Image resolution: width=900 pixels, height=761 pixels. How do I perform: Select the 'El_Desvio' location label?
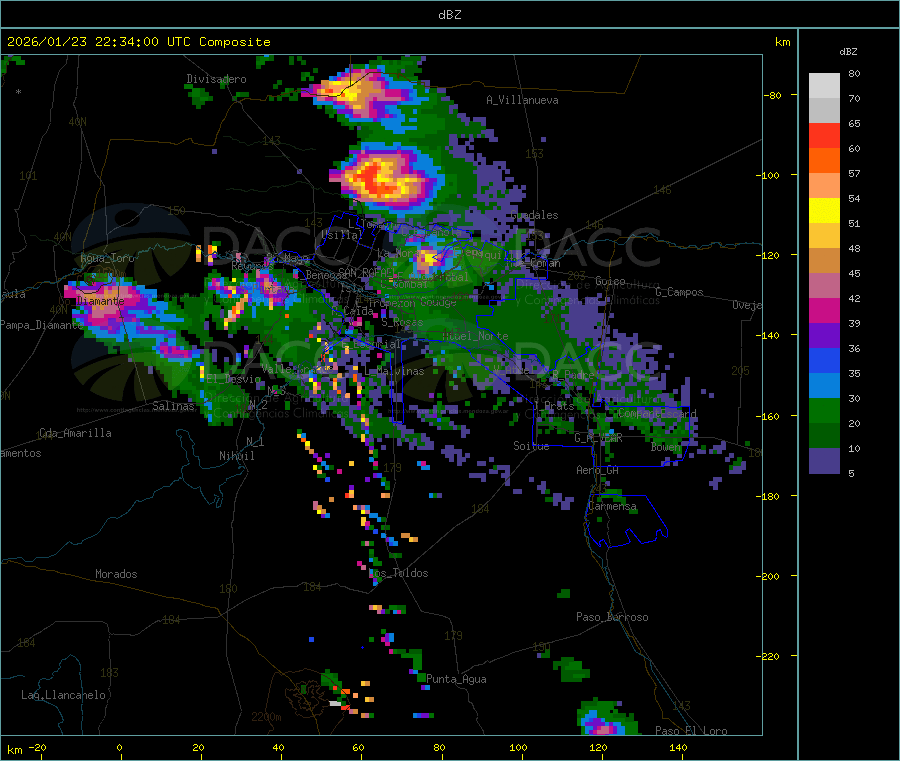pos(234,379)
